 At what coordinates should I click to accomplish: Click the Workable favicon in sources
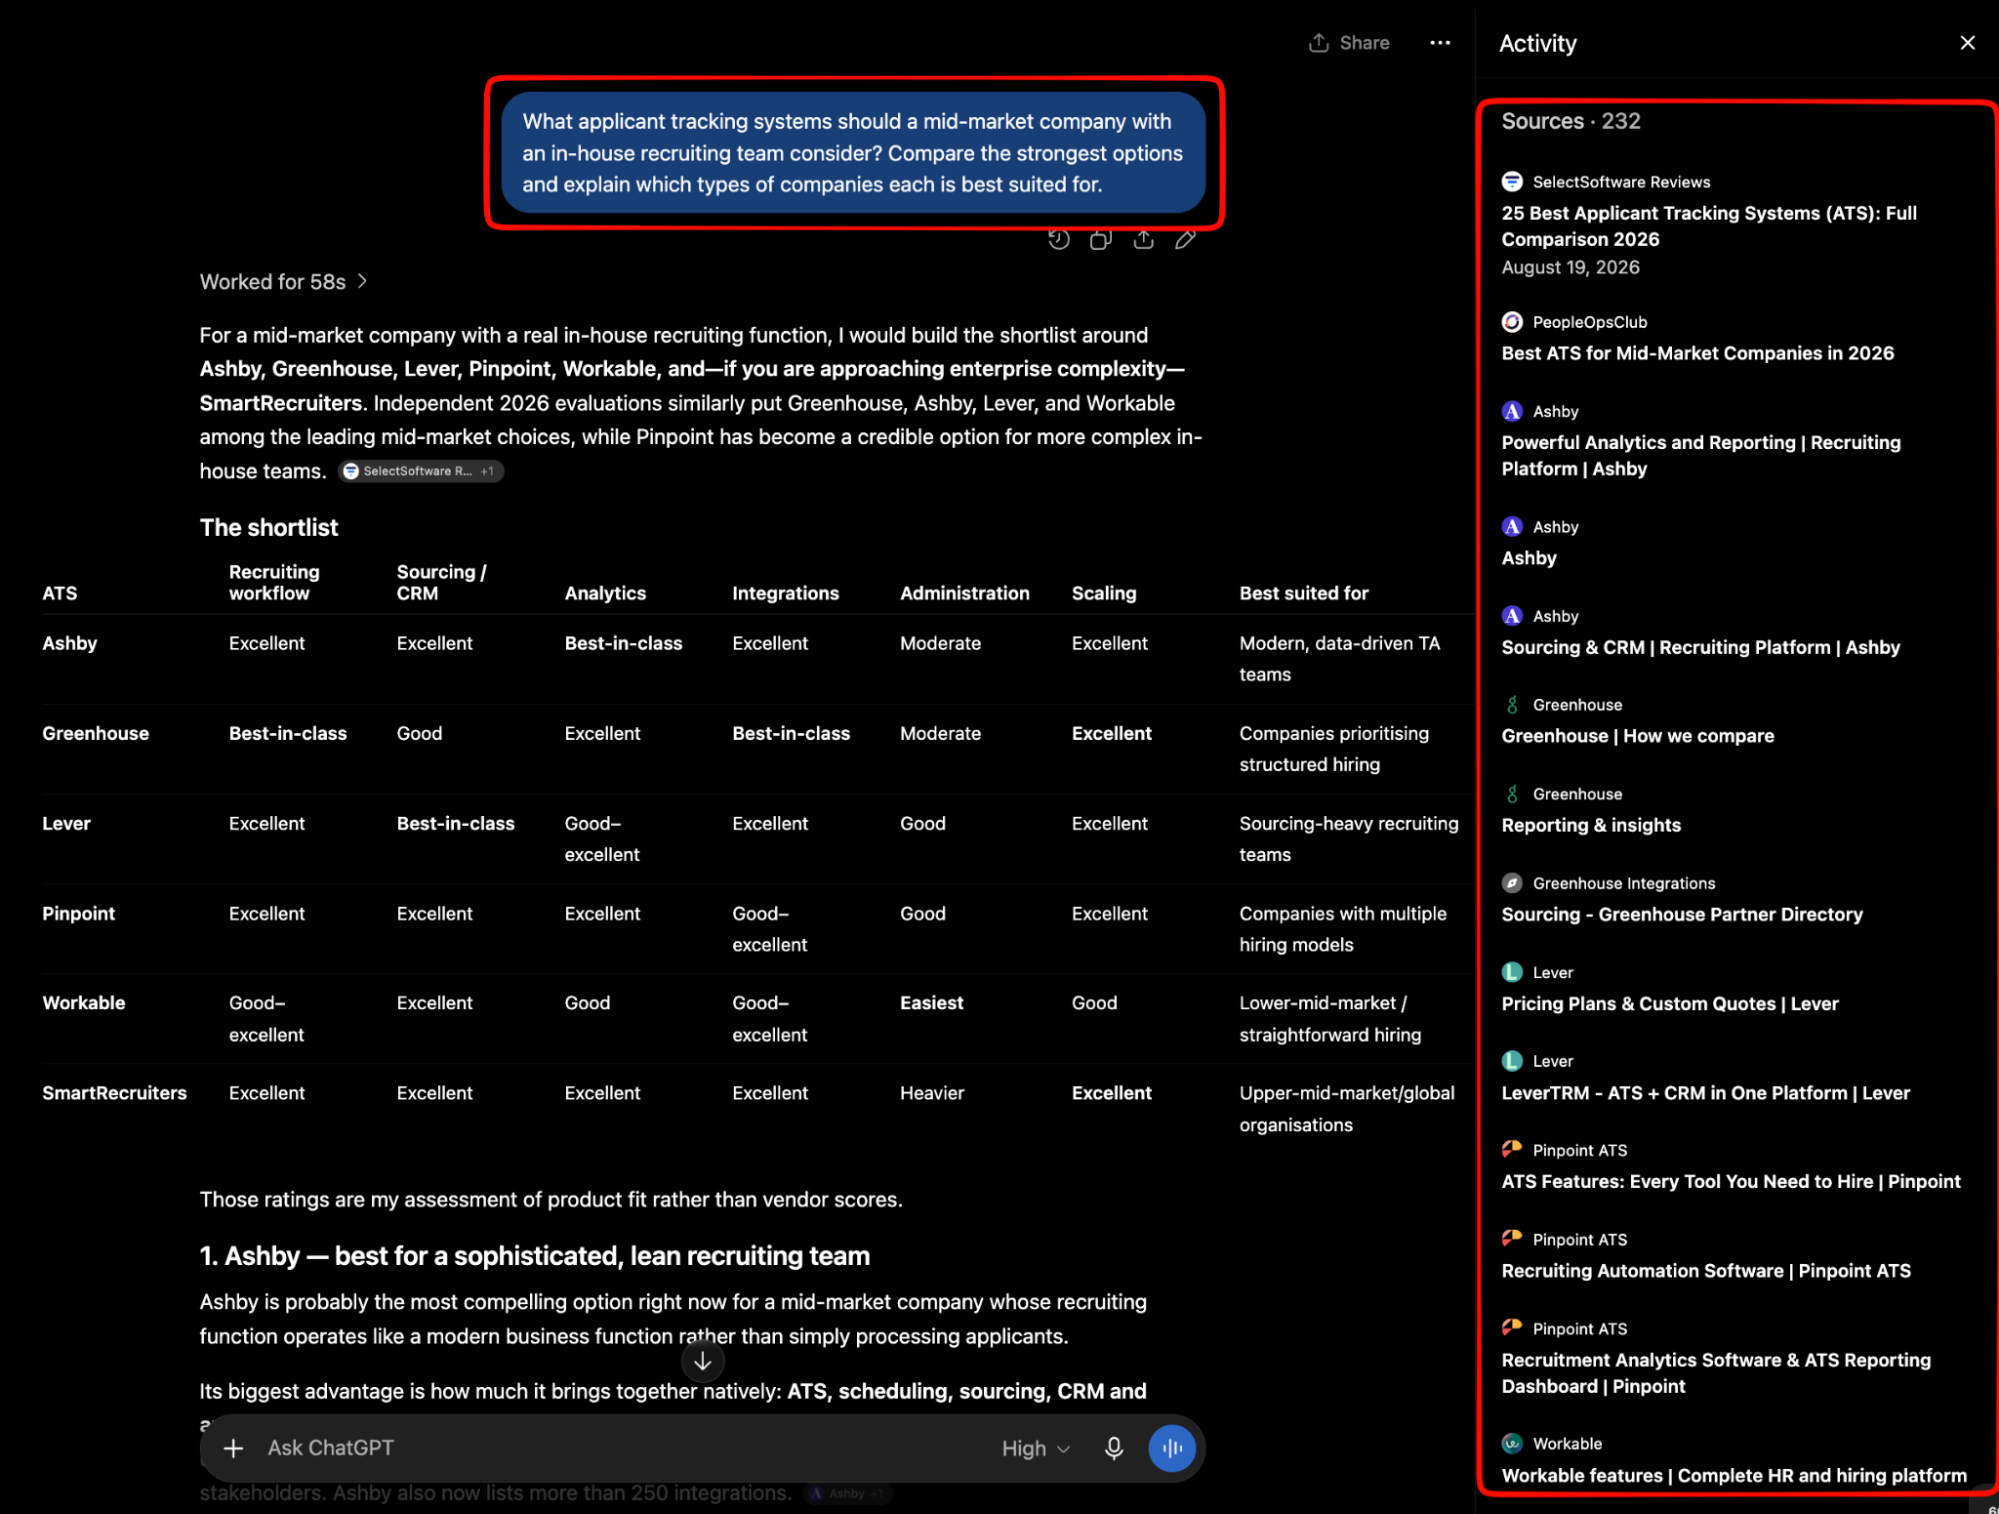pyautogui.click(x=1511, y=1443)
